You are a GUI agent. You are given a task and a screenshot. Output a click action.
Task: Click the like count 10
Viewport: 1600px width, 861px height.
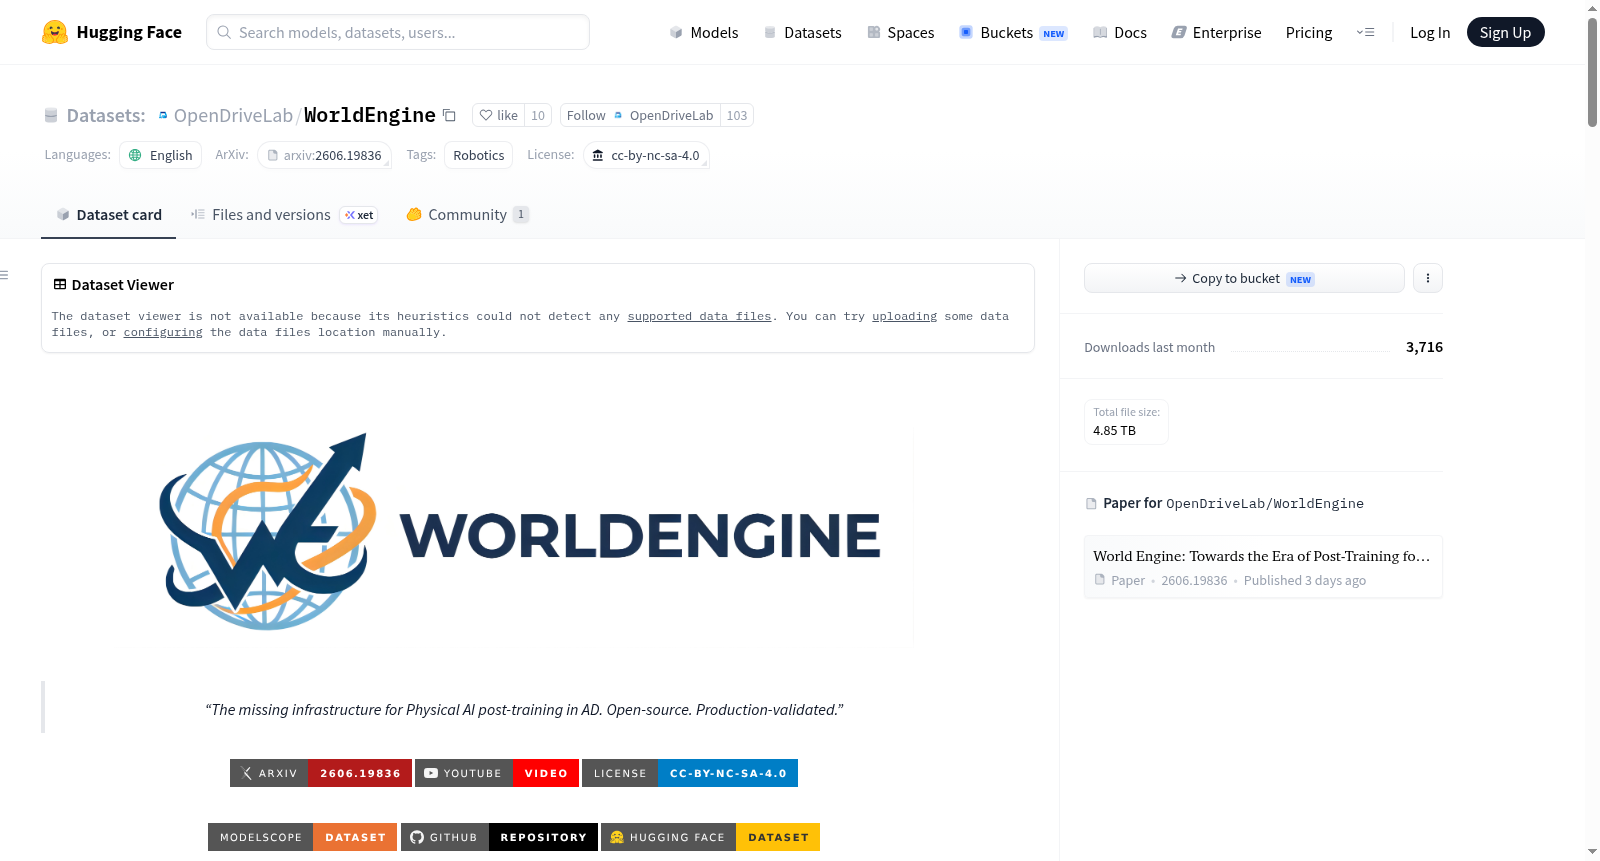point(538,115)
